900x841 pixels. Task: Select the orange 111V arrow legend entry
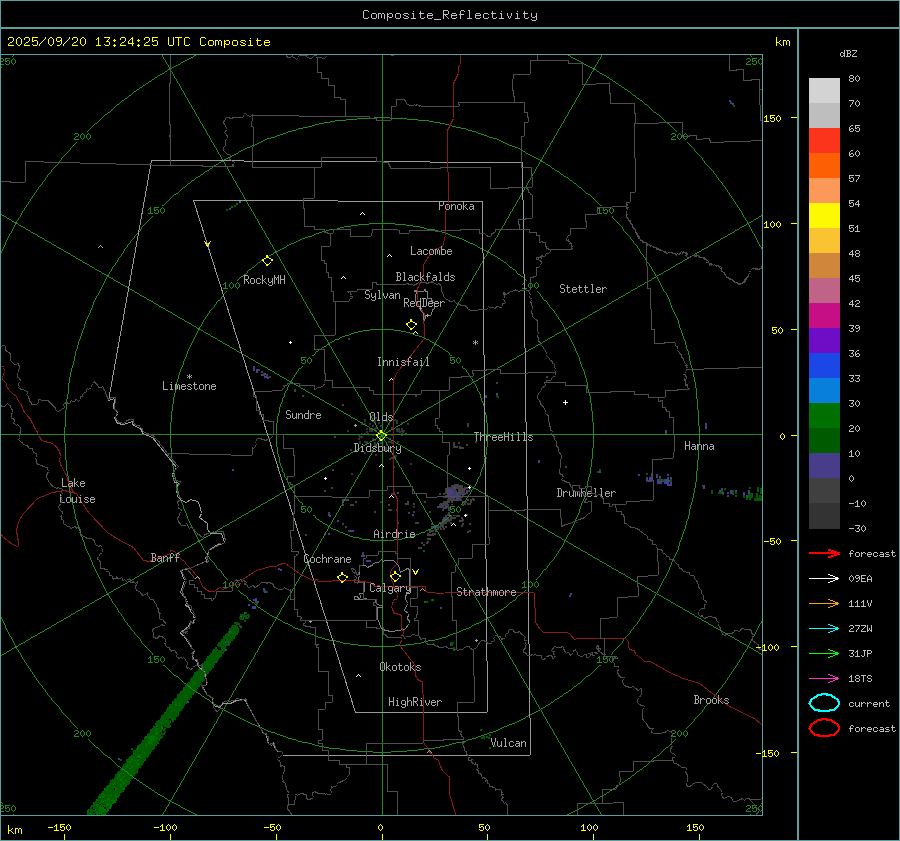pyautogui.click(x=824, y=603)
